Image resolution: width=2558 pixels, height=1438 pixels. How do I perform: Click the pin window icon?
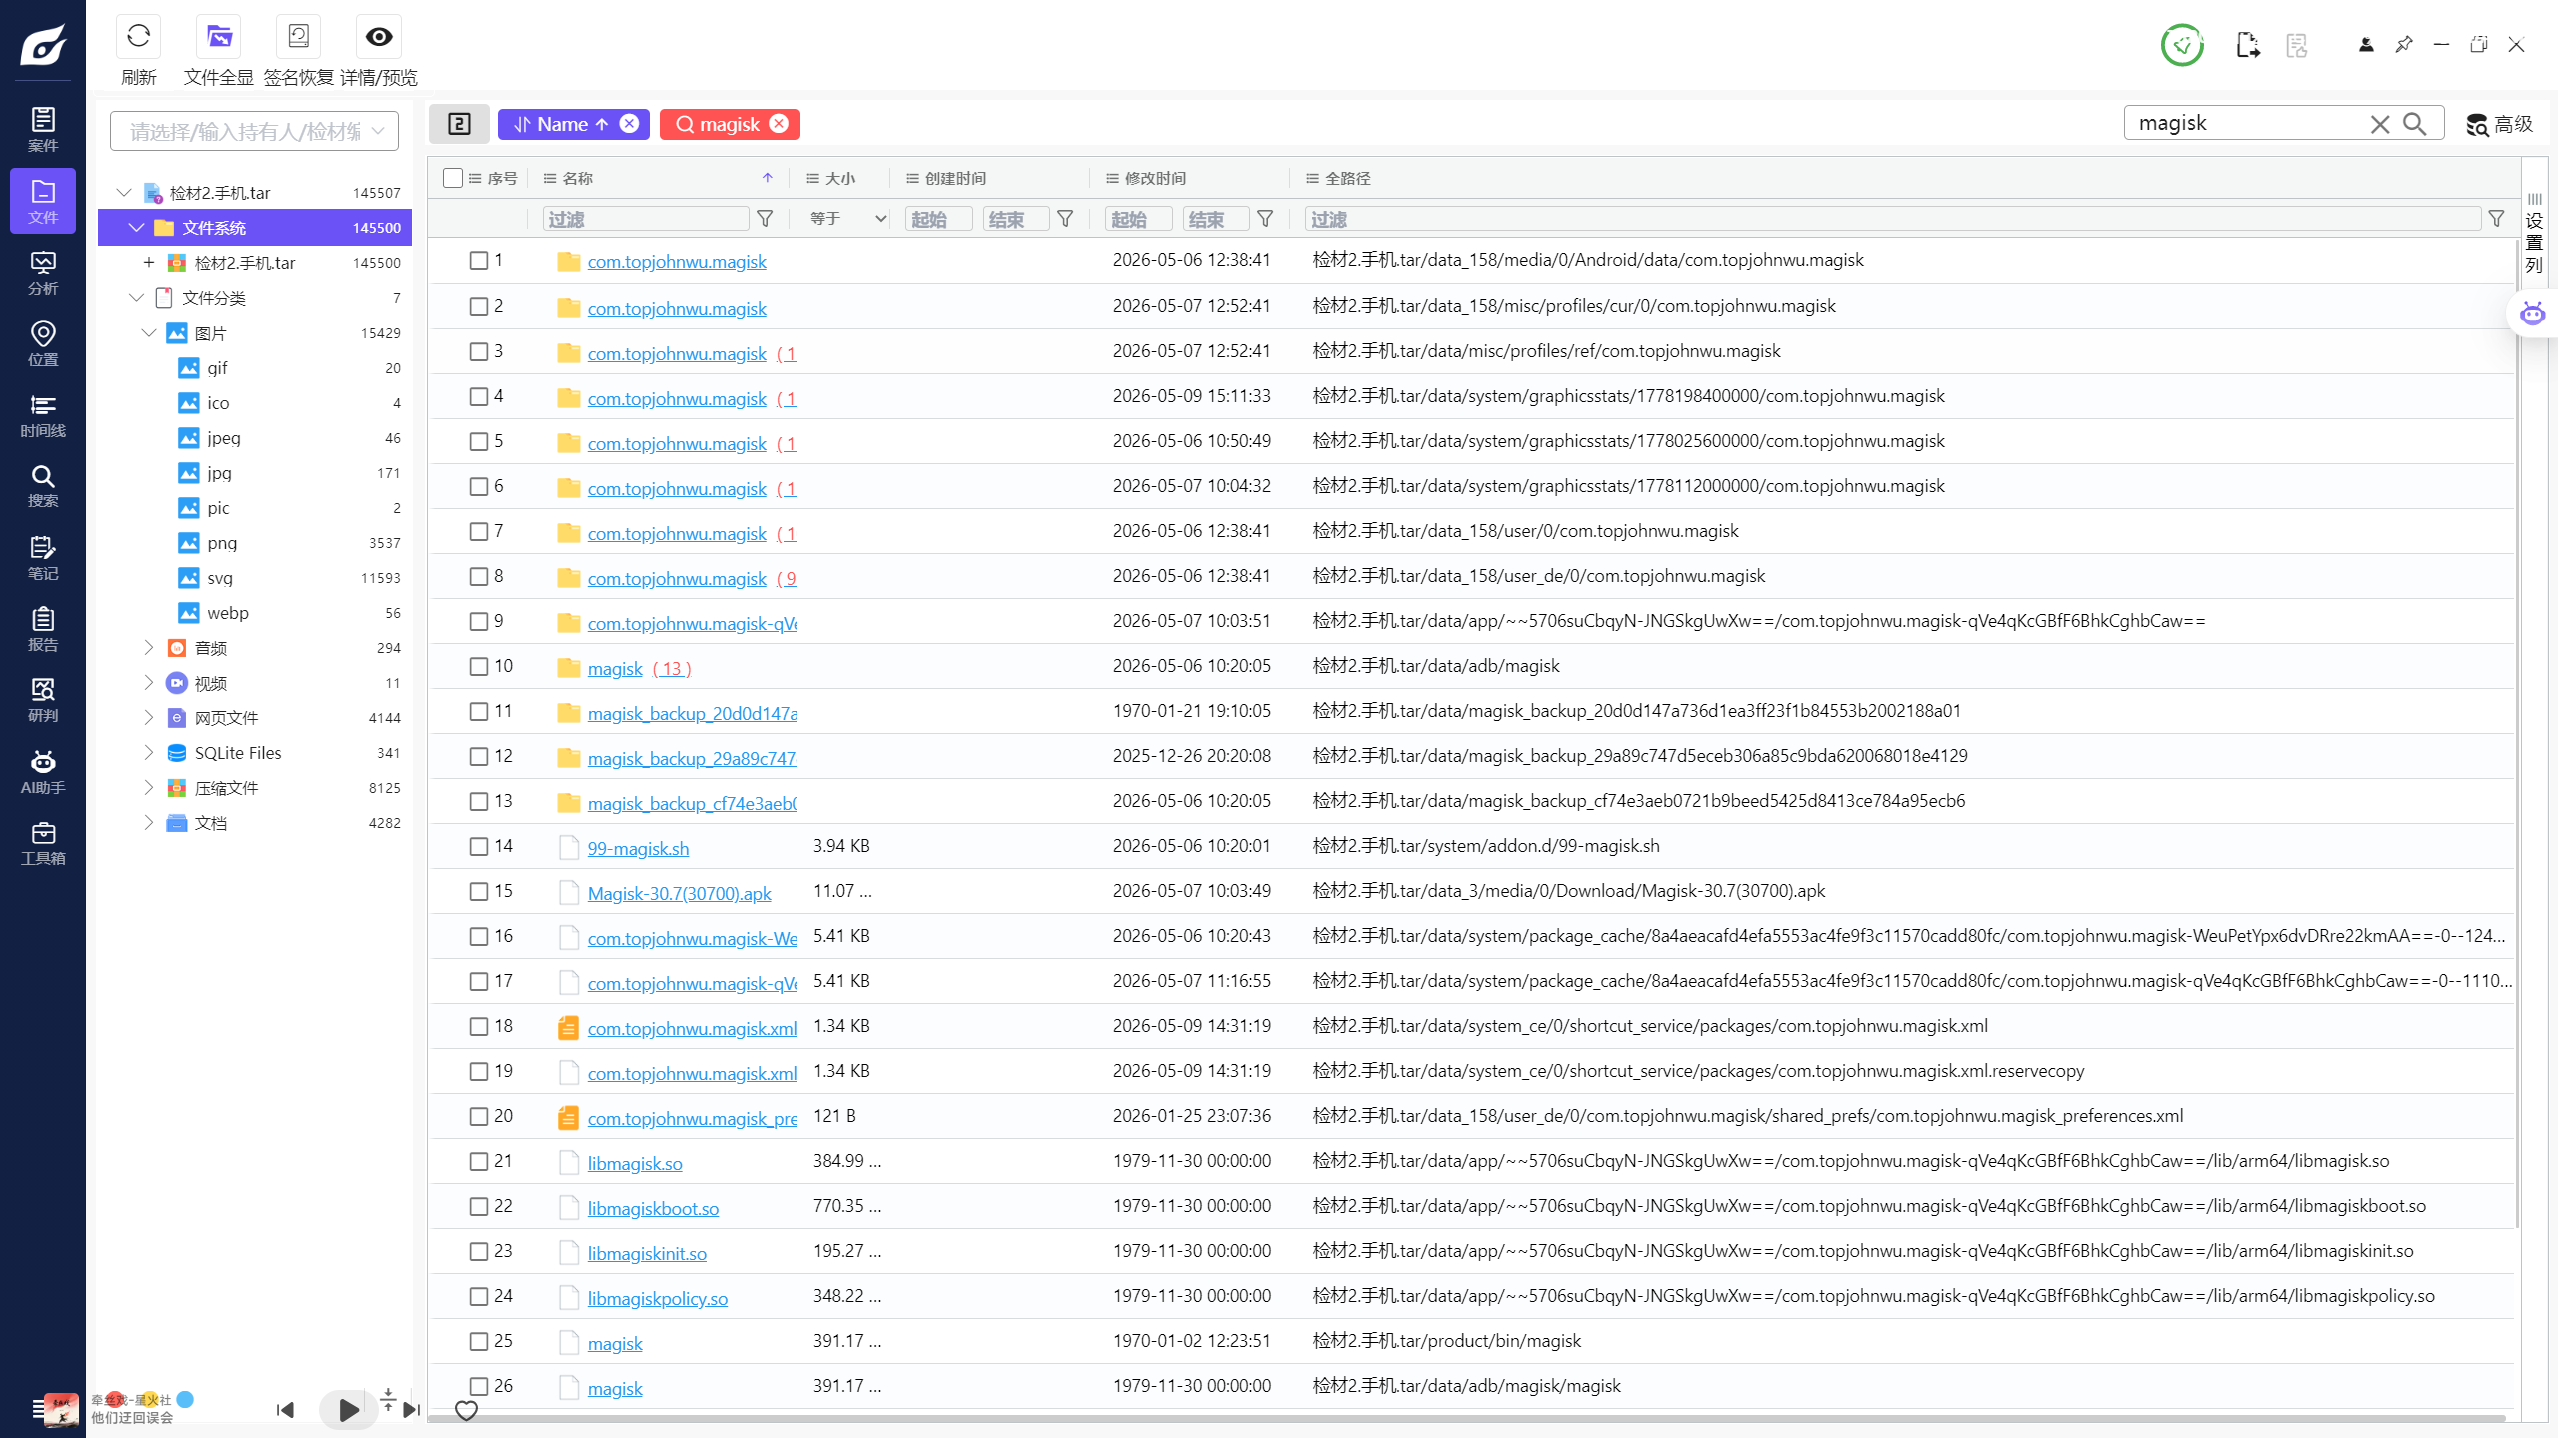(2403, 45)
